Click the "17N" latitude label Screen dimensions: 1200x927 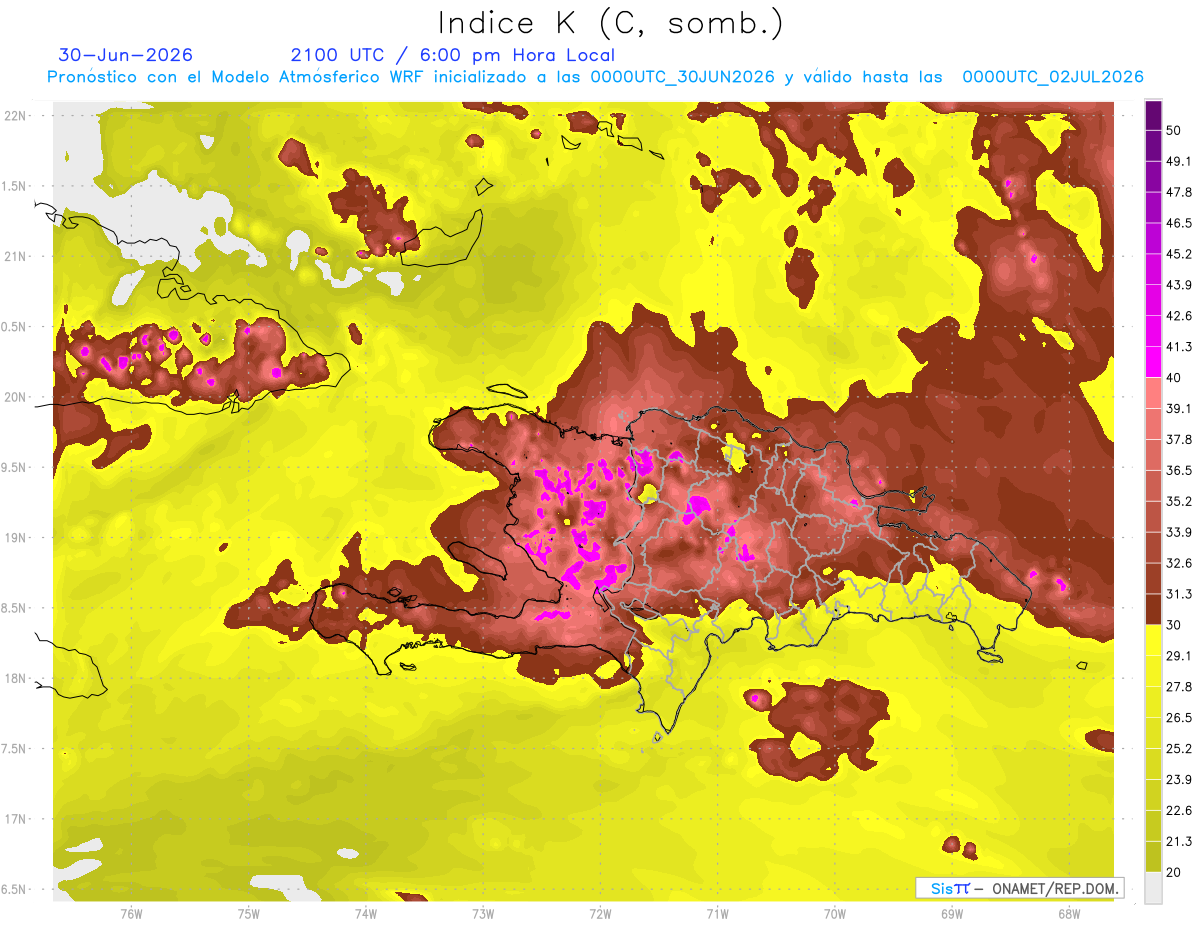(x=16, y=819)
